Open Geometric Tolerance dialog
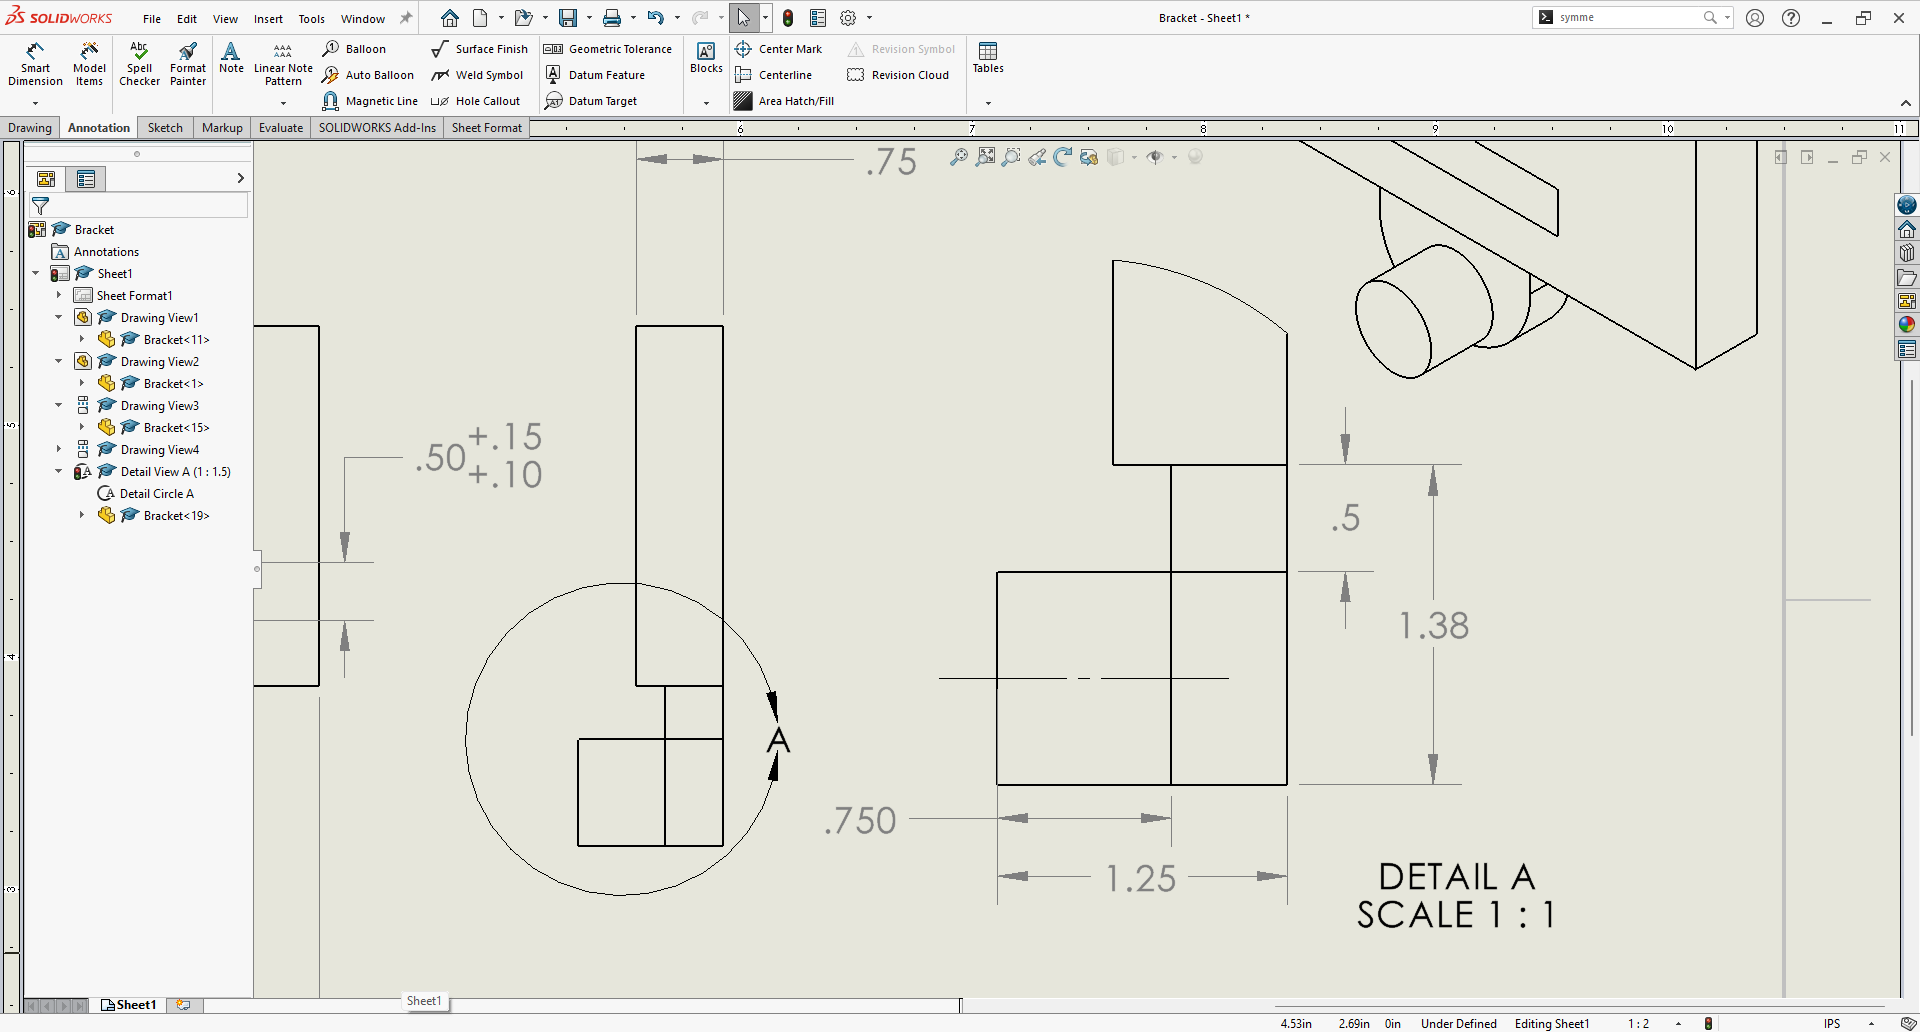This screenshot has width=1920, height=1032. [x=608, y=49]
